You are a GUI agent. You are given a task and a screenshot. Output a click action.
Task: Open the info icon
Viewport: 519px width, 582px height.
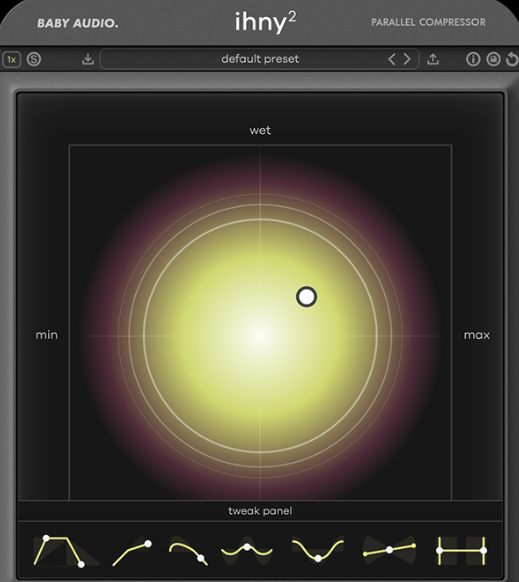pyautogui.click(x=473, y=59)
